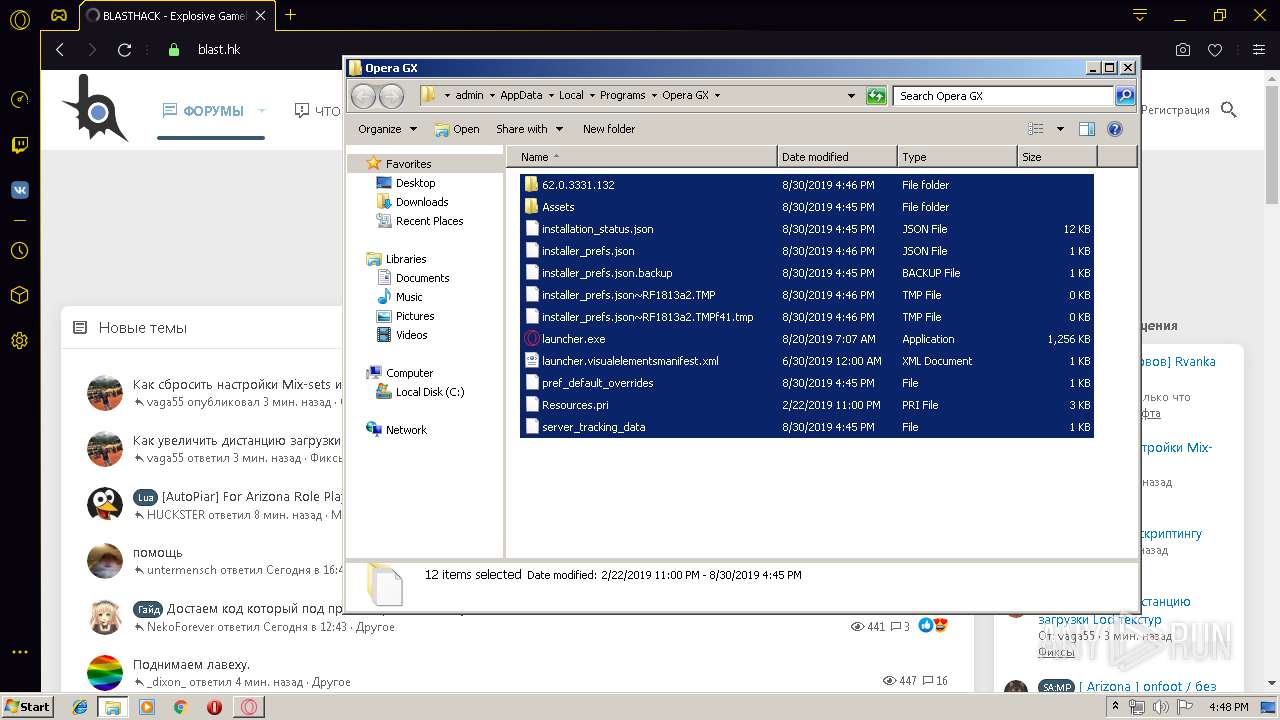This screenshot has width=1280, height=720.
Task: Open the Opera tab menu at top right
Action: 1140,15
